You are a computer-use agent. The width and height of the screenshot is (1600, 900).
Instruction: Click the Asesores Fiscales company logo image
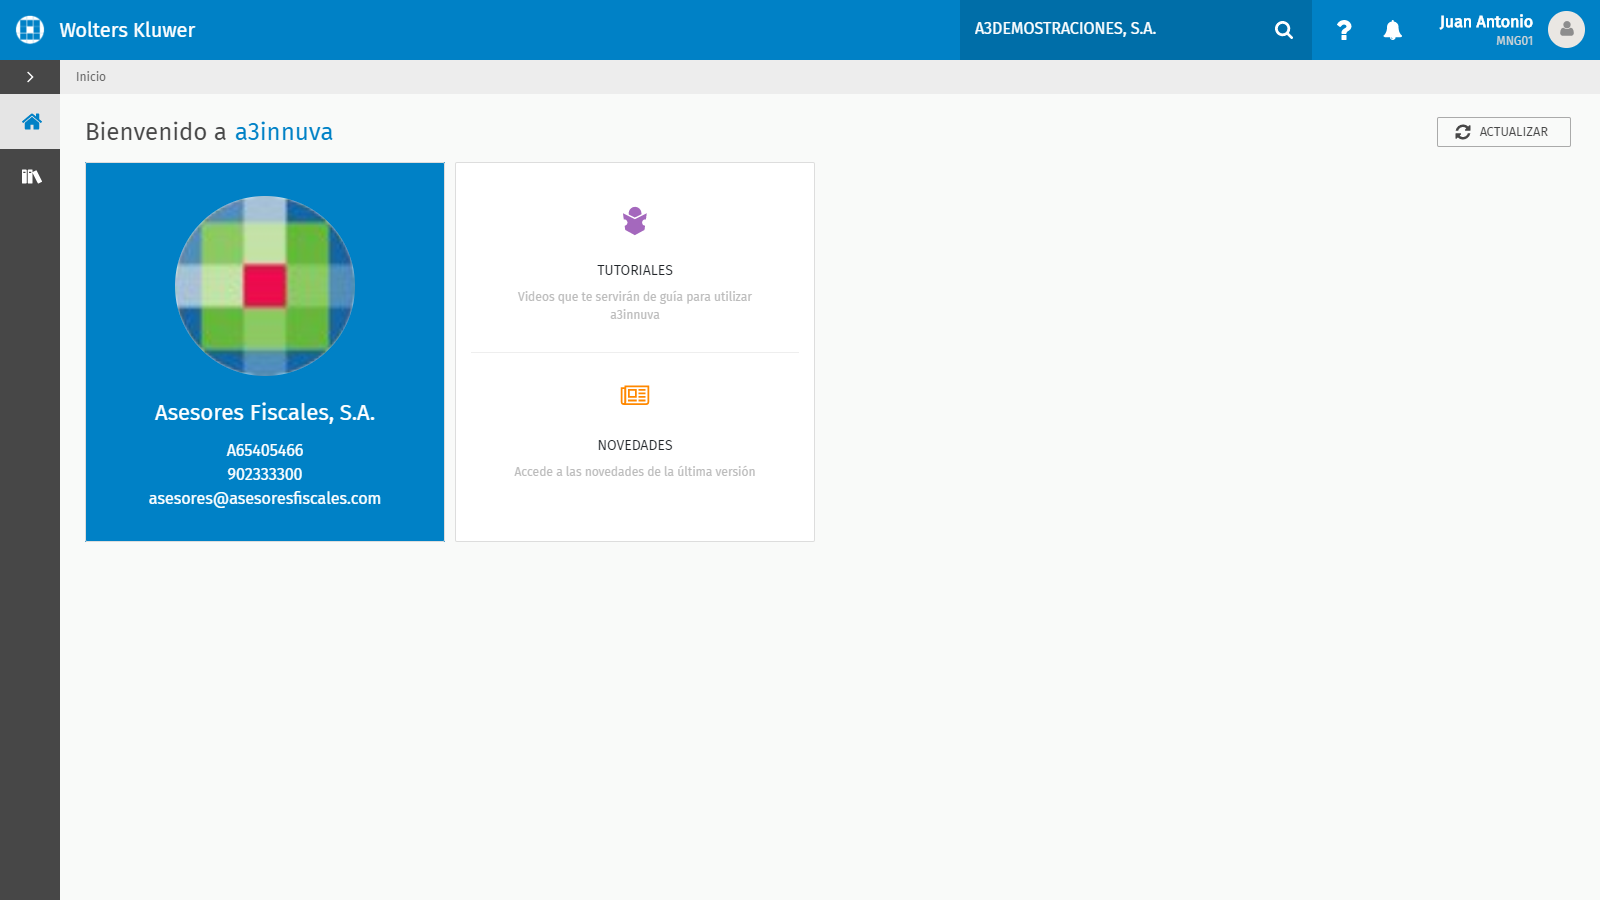click(265, 286)
